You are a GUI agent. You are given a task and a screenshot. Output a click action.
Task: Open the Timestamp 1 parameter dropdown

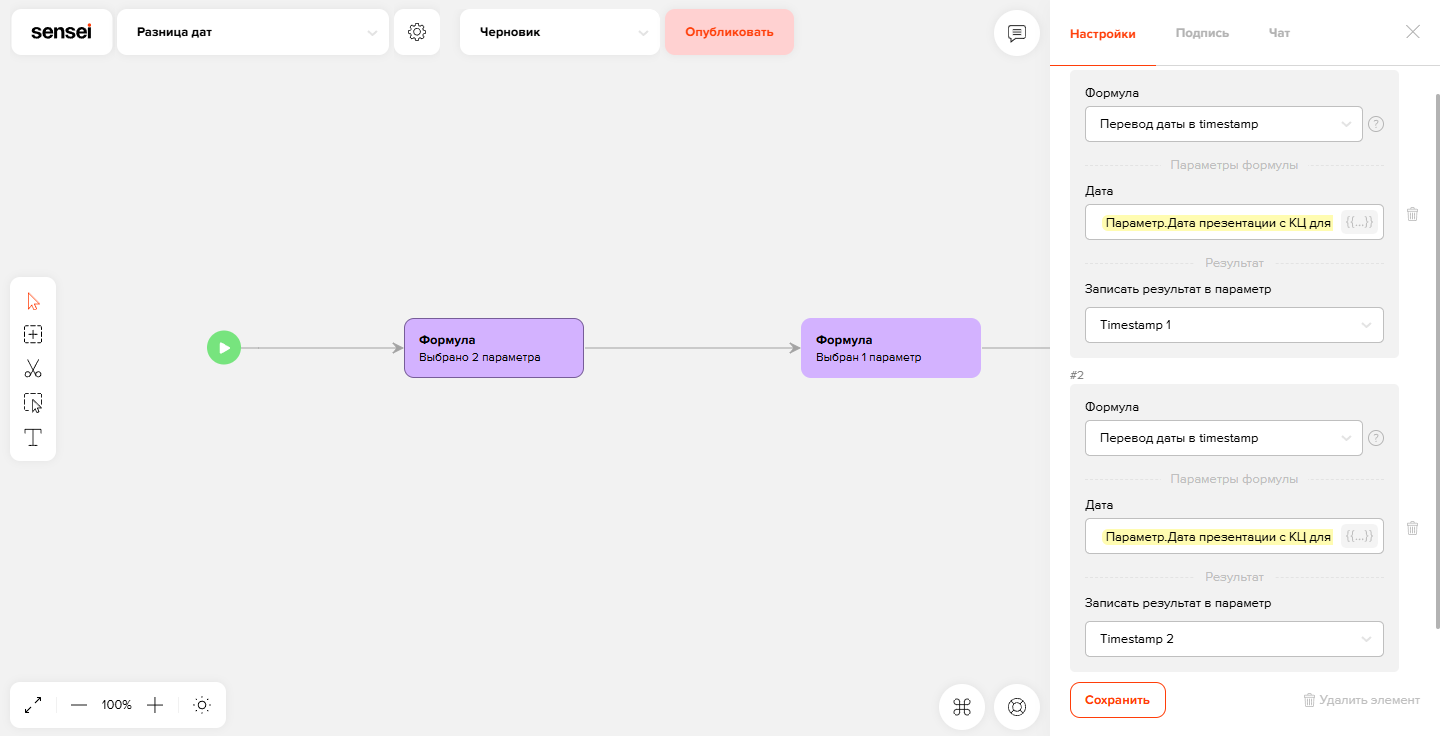tap(1234, 325)
